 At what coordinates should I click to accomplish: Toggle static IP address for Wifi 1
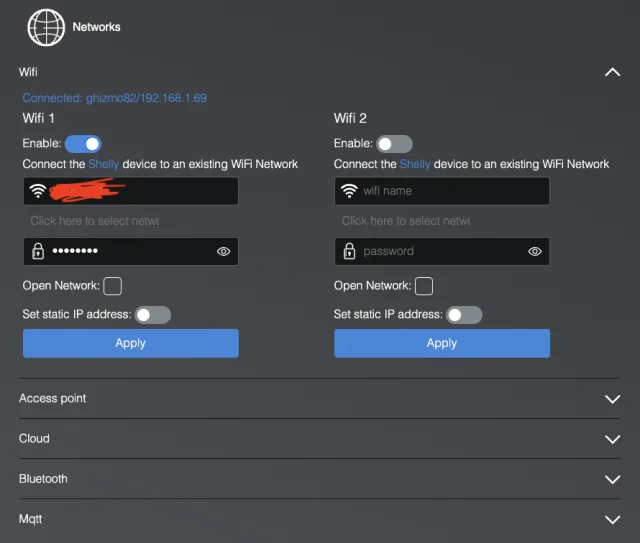click(153, 315)
